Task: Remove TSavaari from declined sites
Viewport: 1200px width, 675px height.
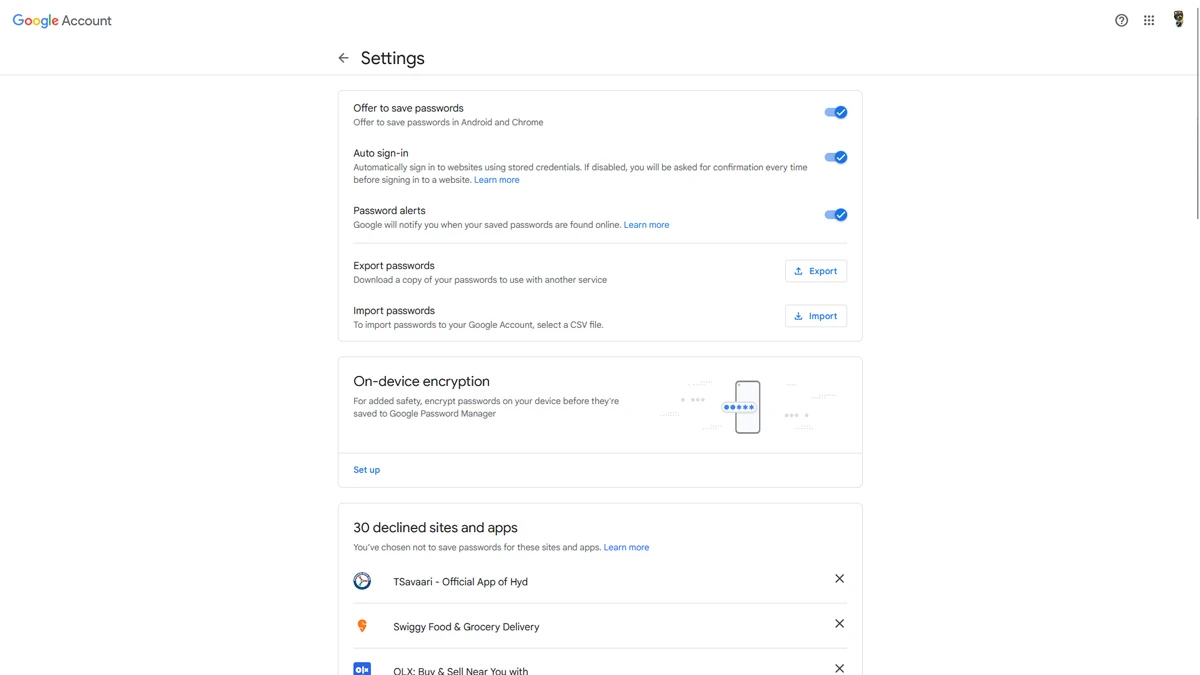Action: click(839, 579)
